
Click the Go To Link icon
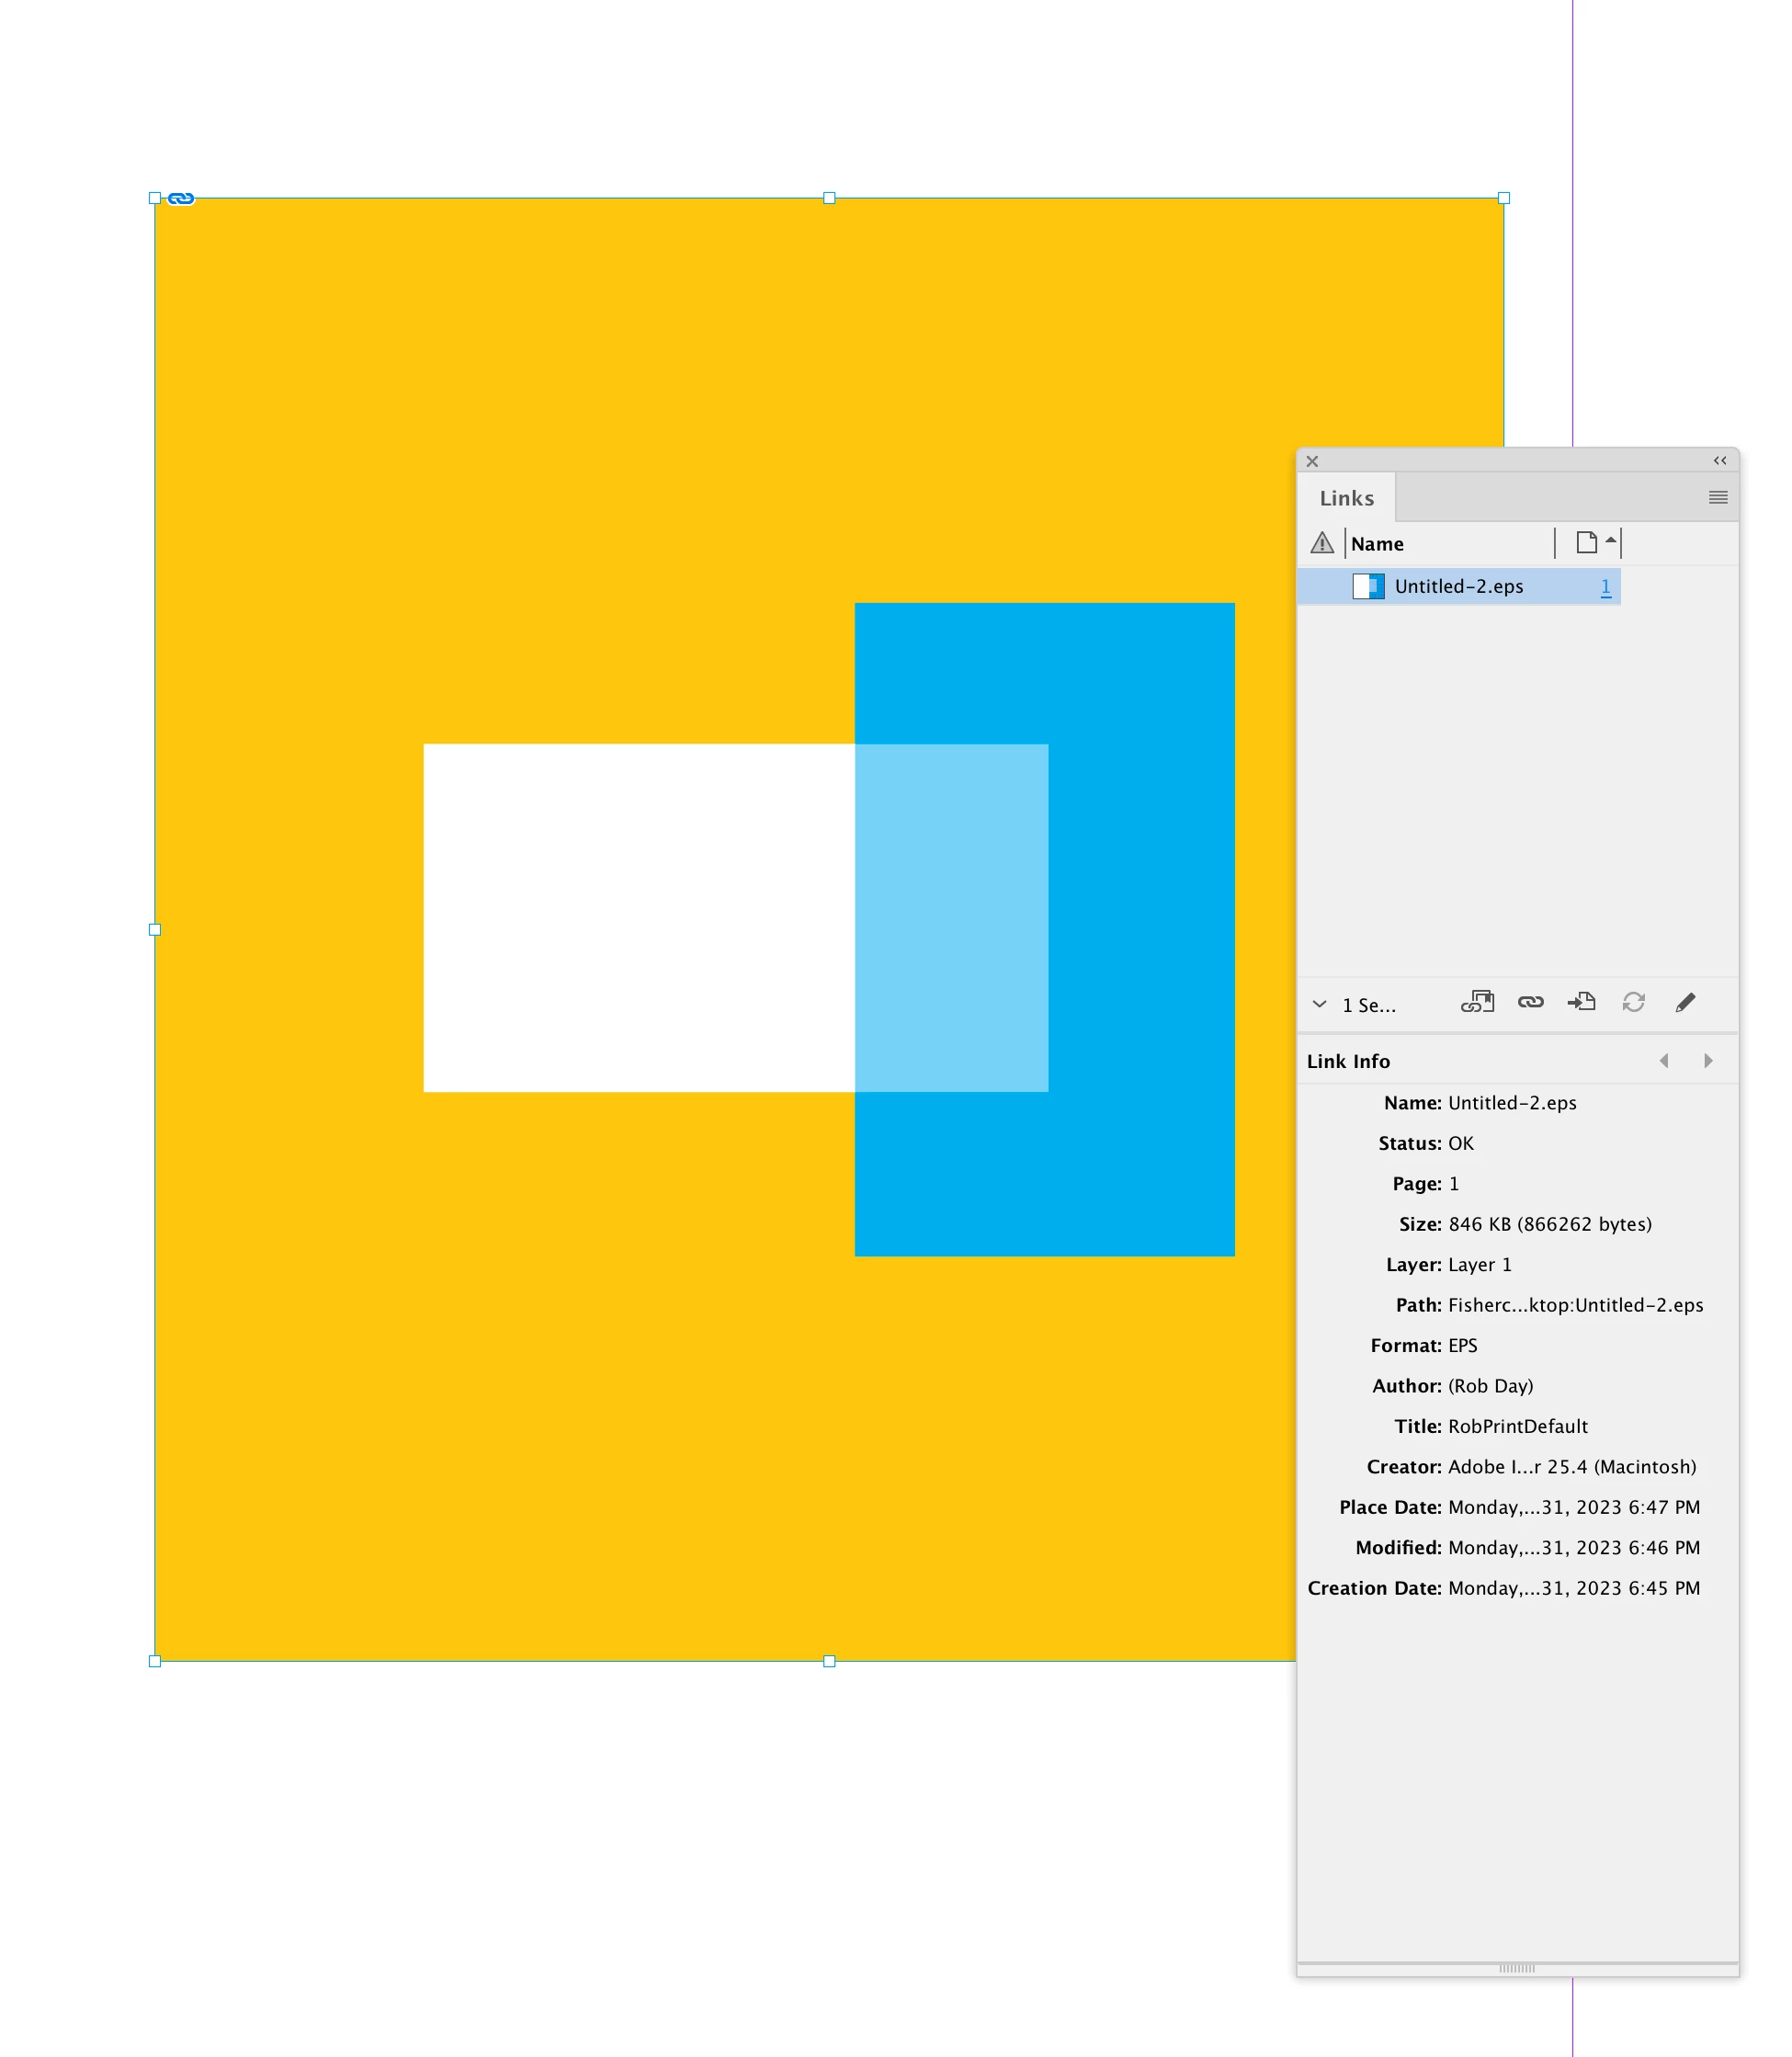tap(1581, 1002)
